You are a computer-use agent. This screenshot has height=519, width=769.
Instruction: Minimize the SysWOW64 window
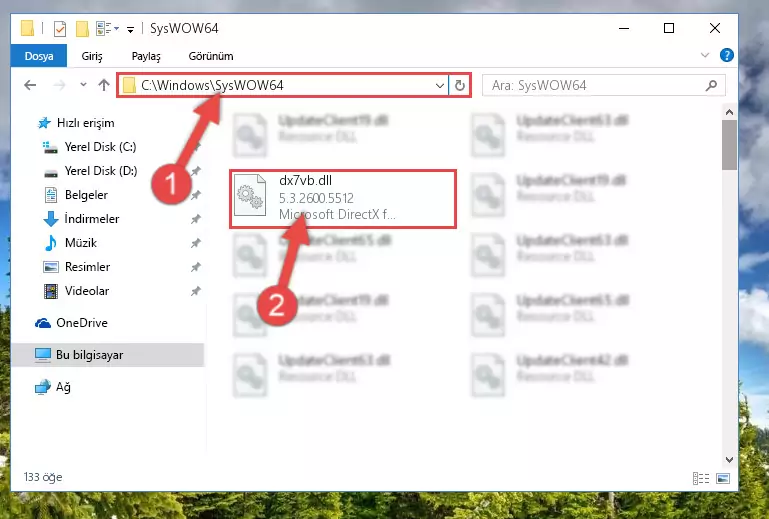tap(624, 28)
